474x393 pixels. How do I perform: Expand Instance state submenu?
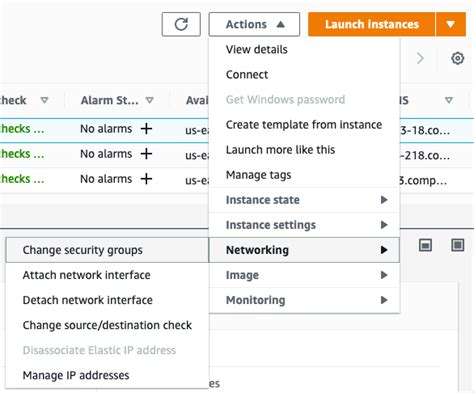point(304,200)
